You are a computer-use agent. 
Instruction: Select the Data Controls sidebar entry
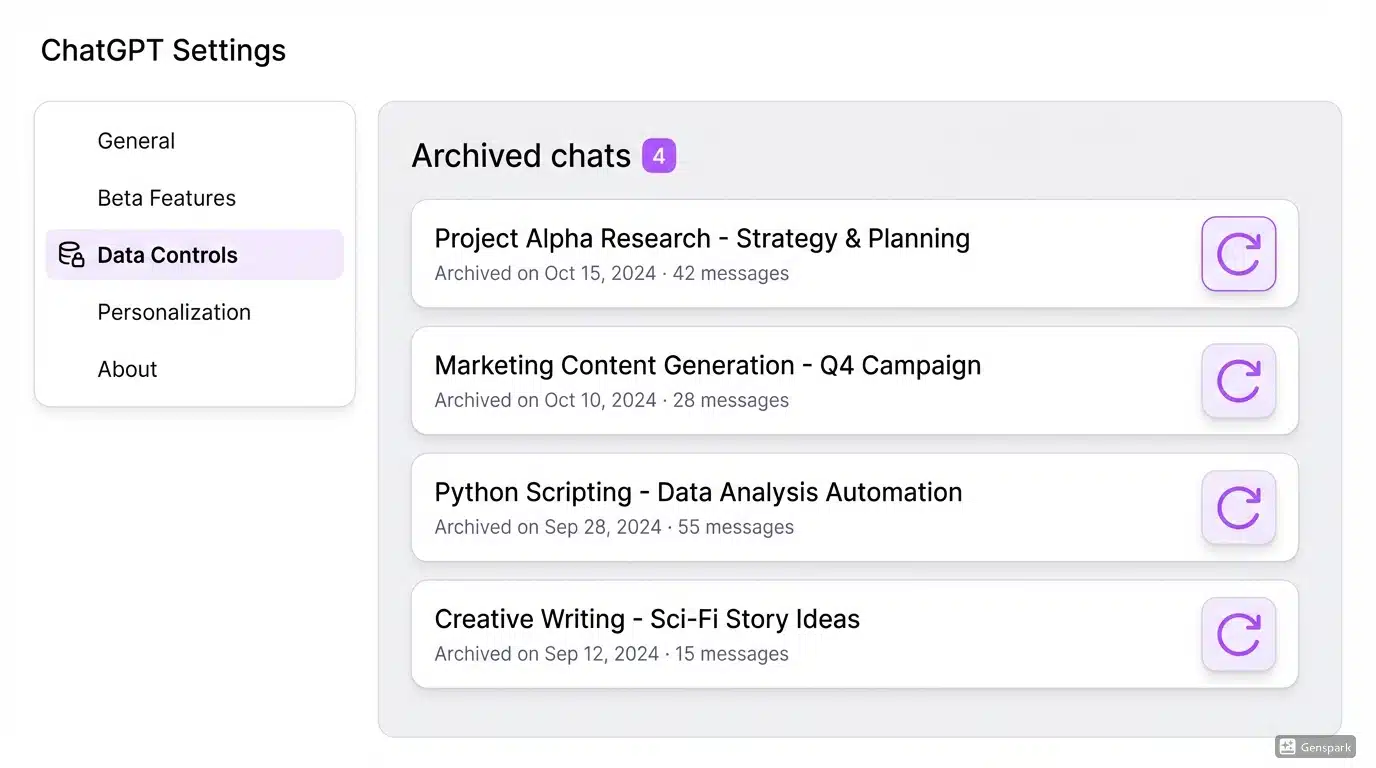(x=168, y=255)
